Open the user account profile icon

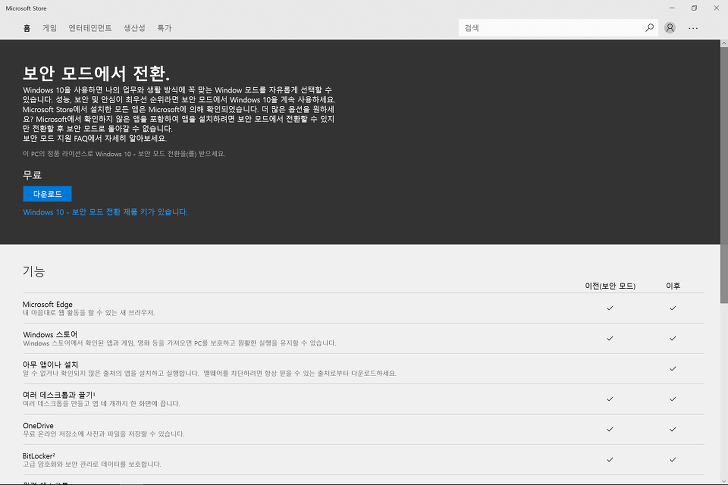pyautogui.click(x=670, y=28)
